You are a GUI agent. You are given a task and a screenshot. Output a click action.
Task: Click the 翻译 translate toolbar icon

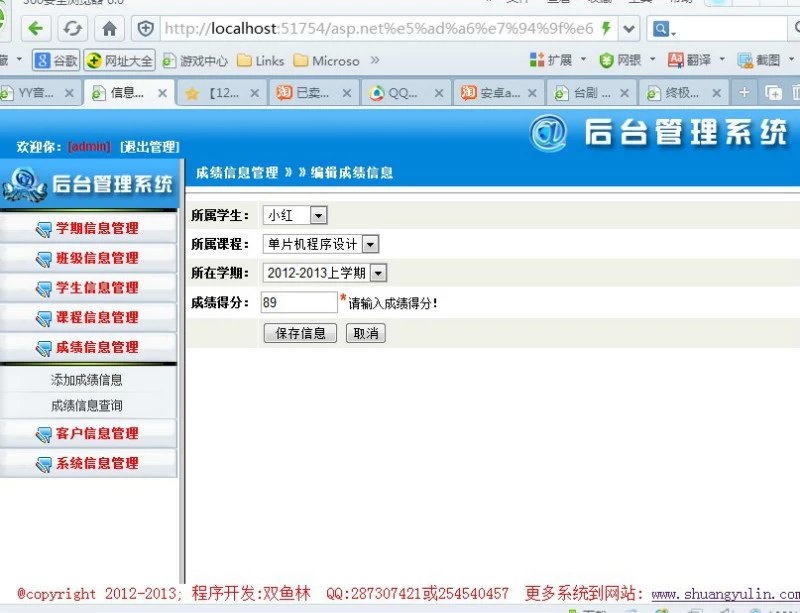[690, 60]
